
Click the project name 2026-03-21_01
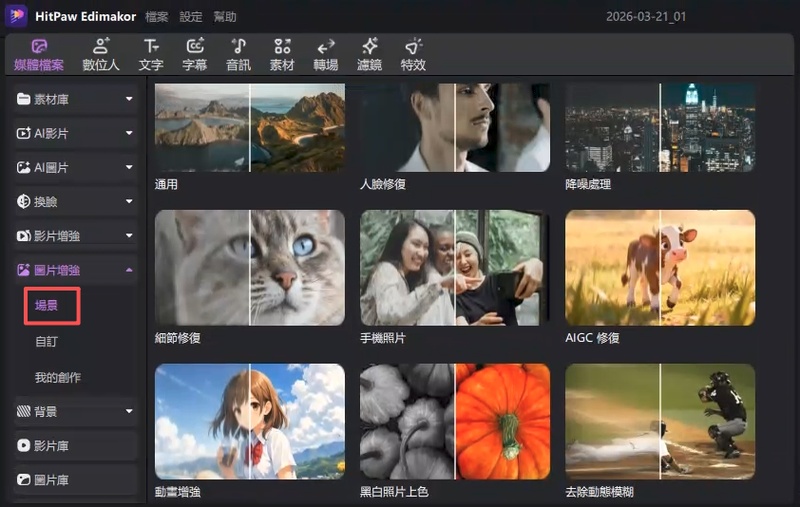point(646,16)
